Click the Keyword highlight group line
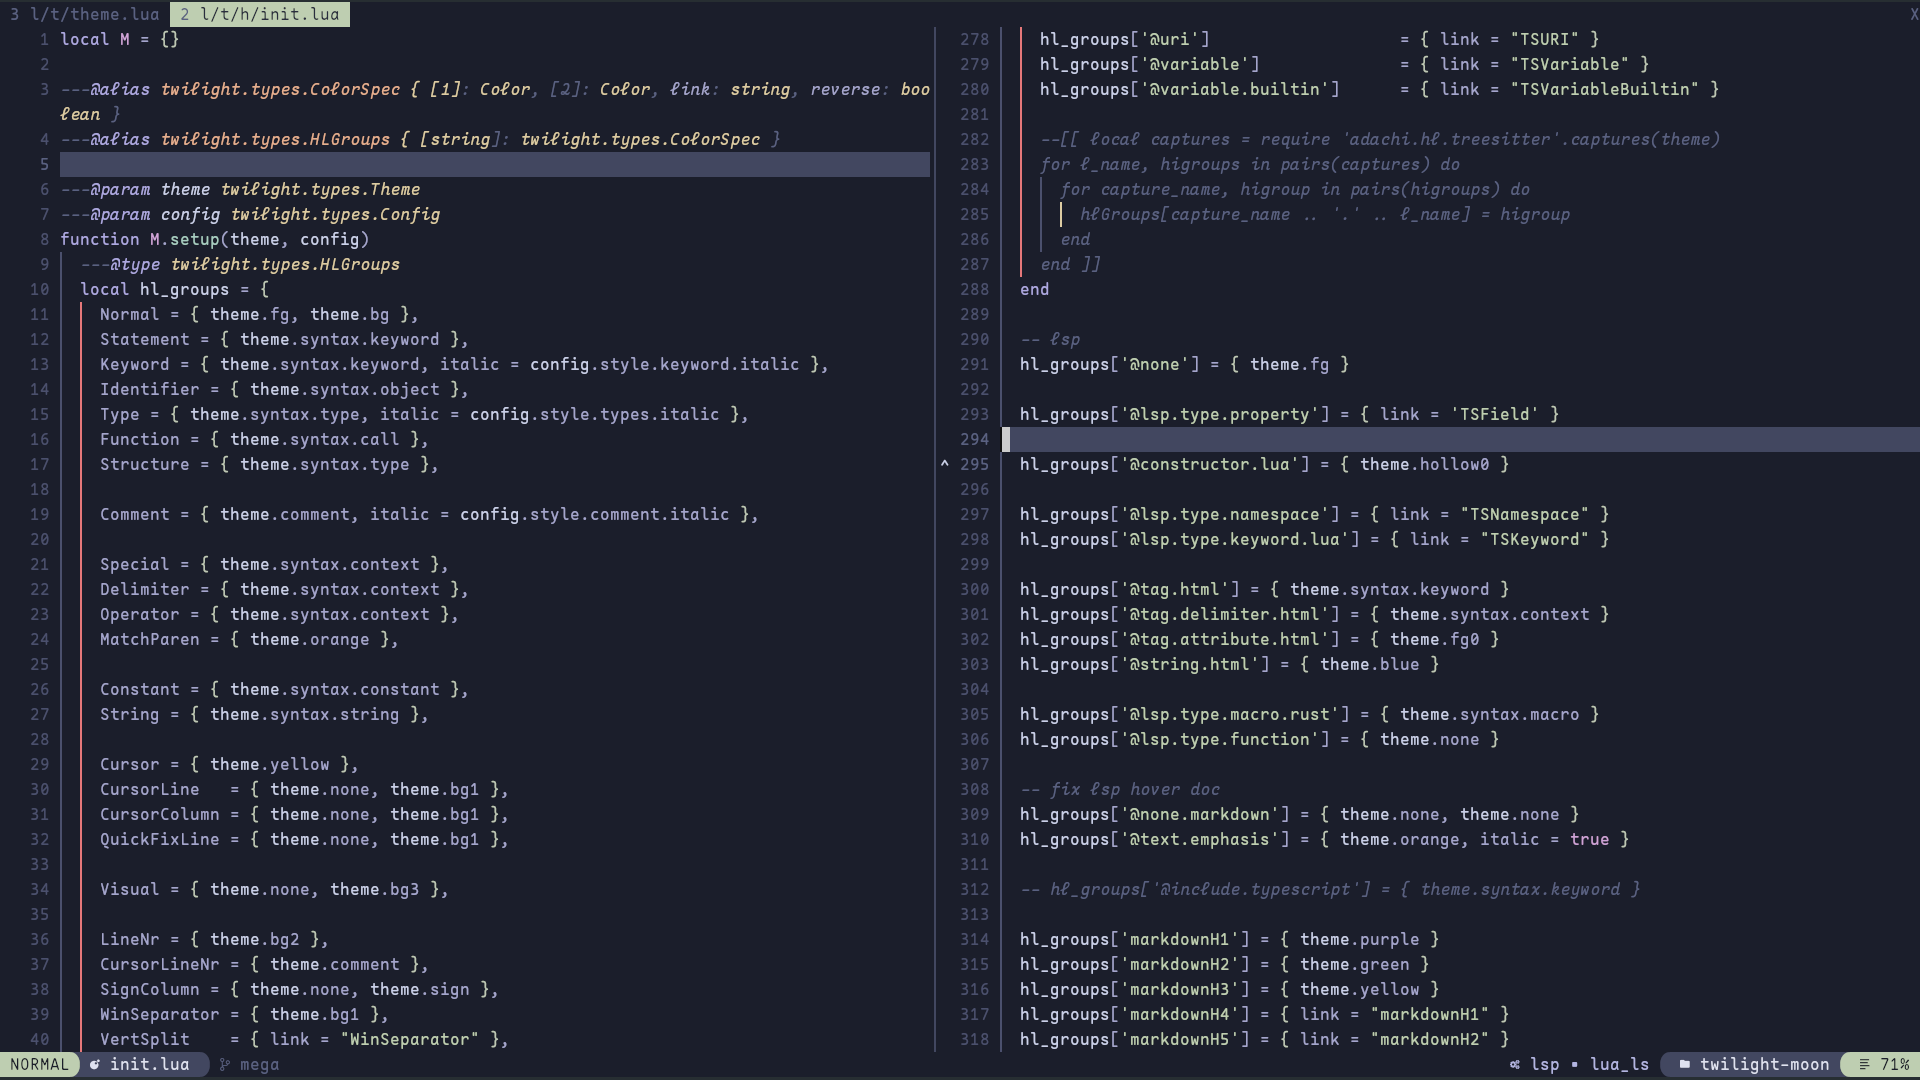 pos(464,364)
